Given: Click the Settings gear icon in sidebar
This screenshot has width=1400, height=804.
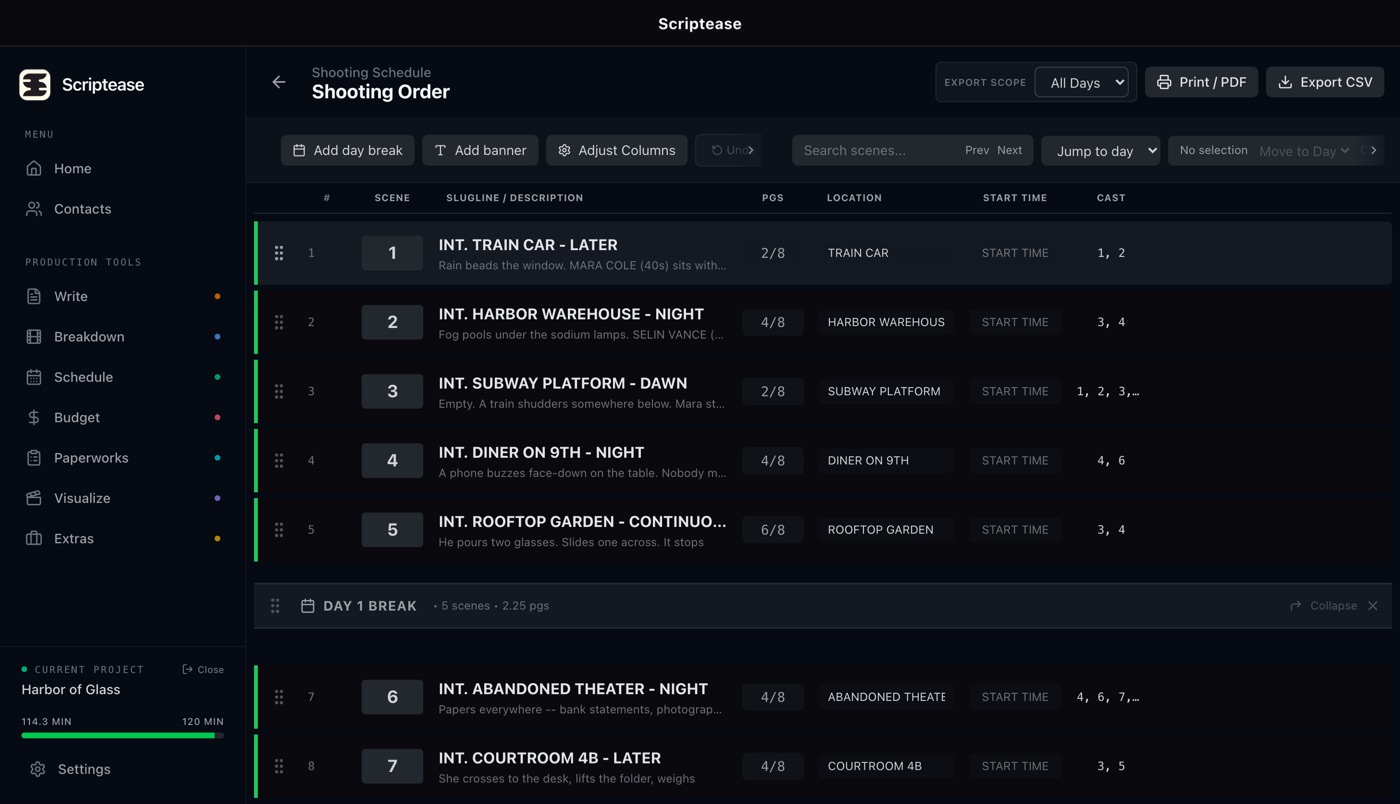Looking at the screenshot, I should click(38, 769).
